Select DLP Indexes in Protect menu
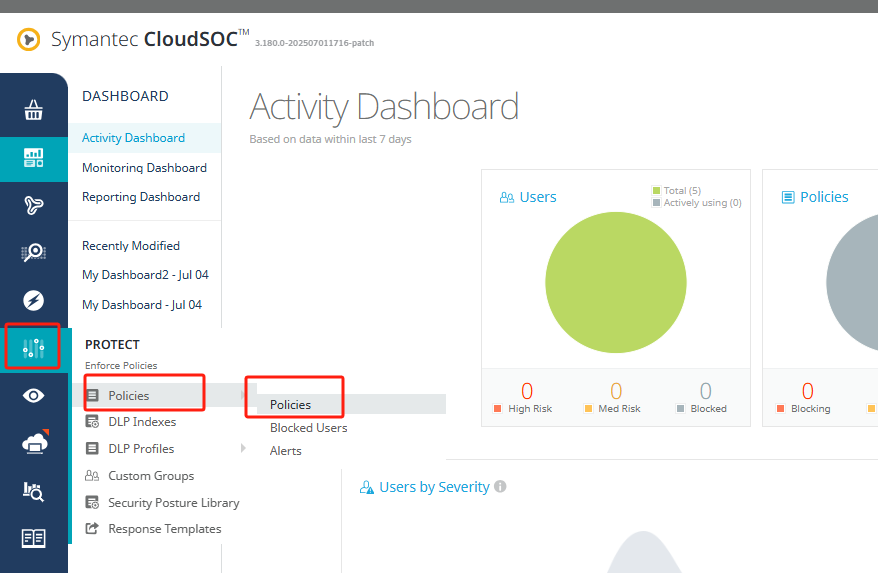878x573 pixels. (142, 422)
